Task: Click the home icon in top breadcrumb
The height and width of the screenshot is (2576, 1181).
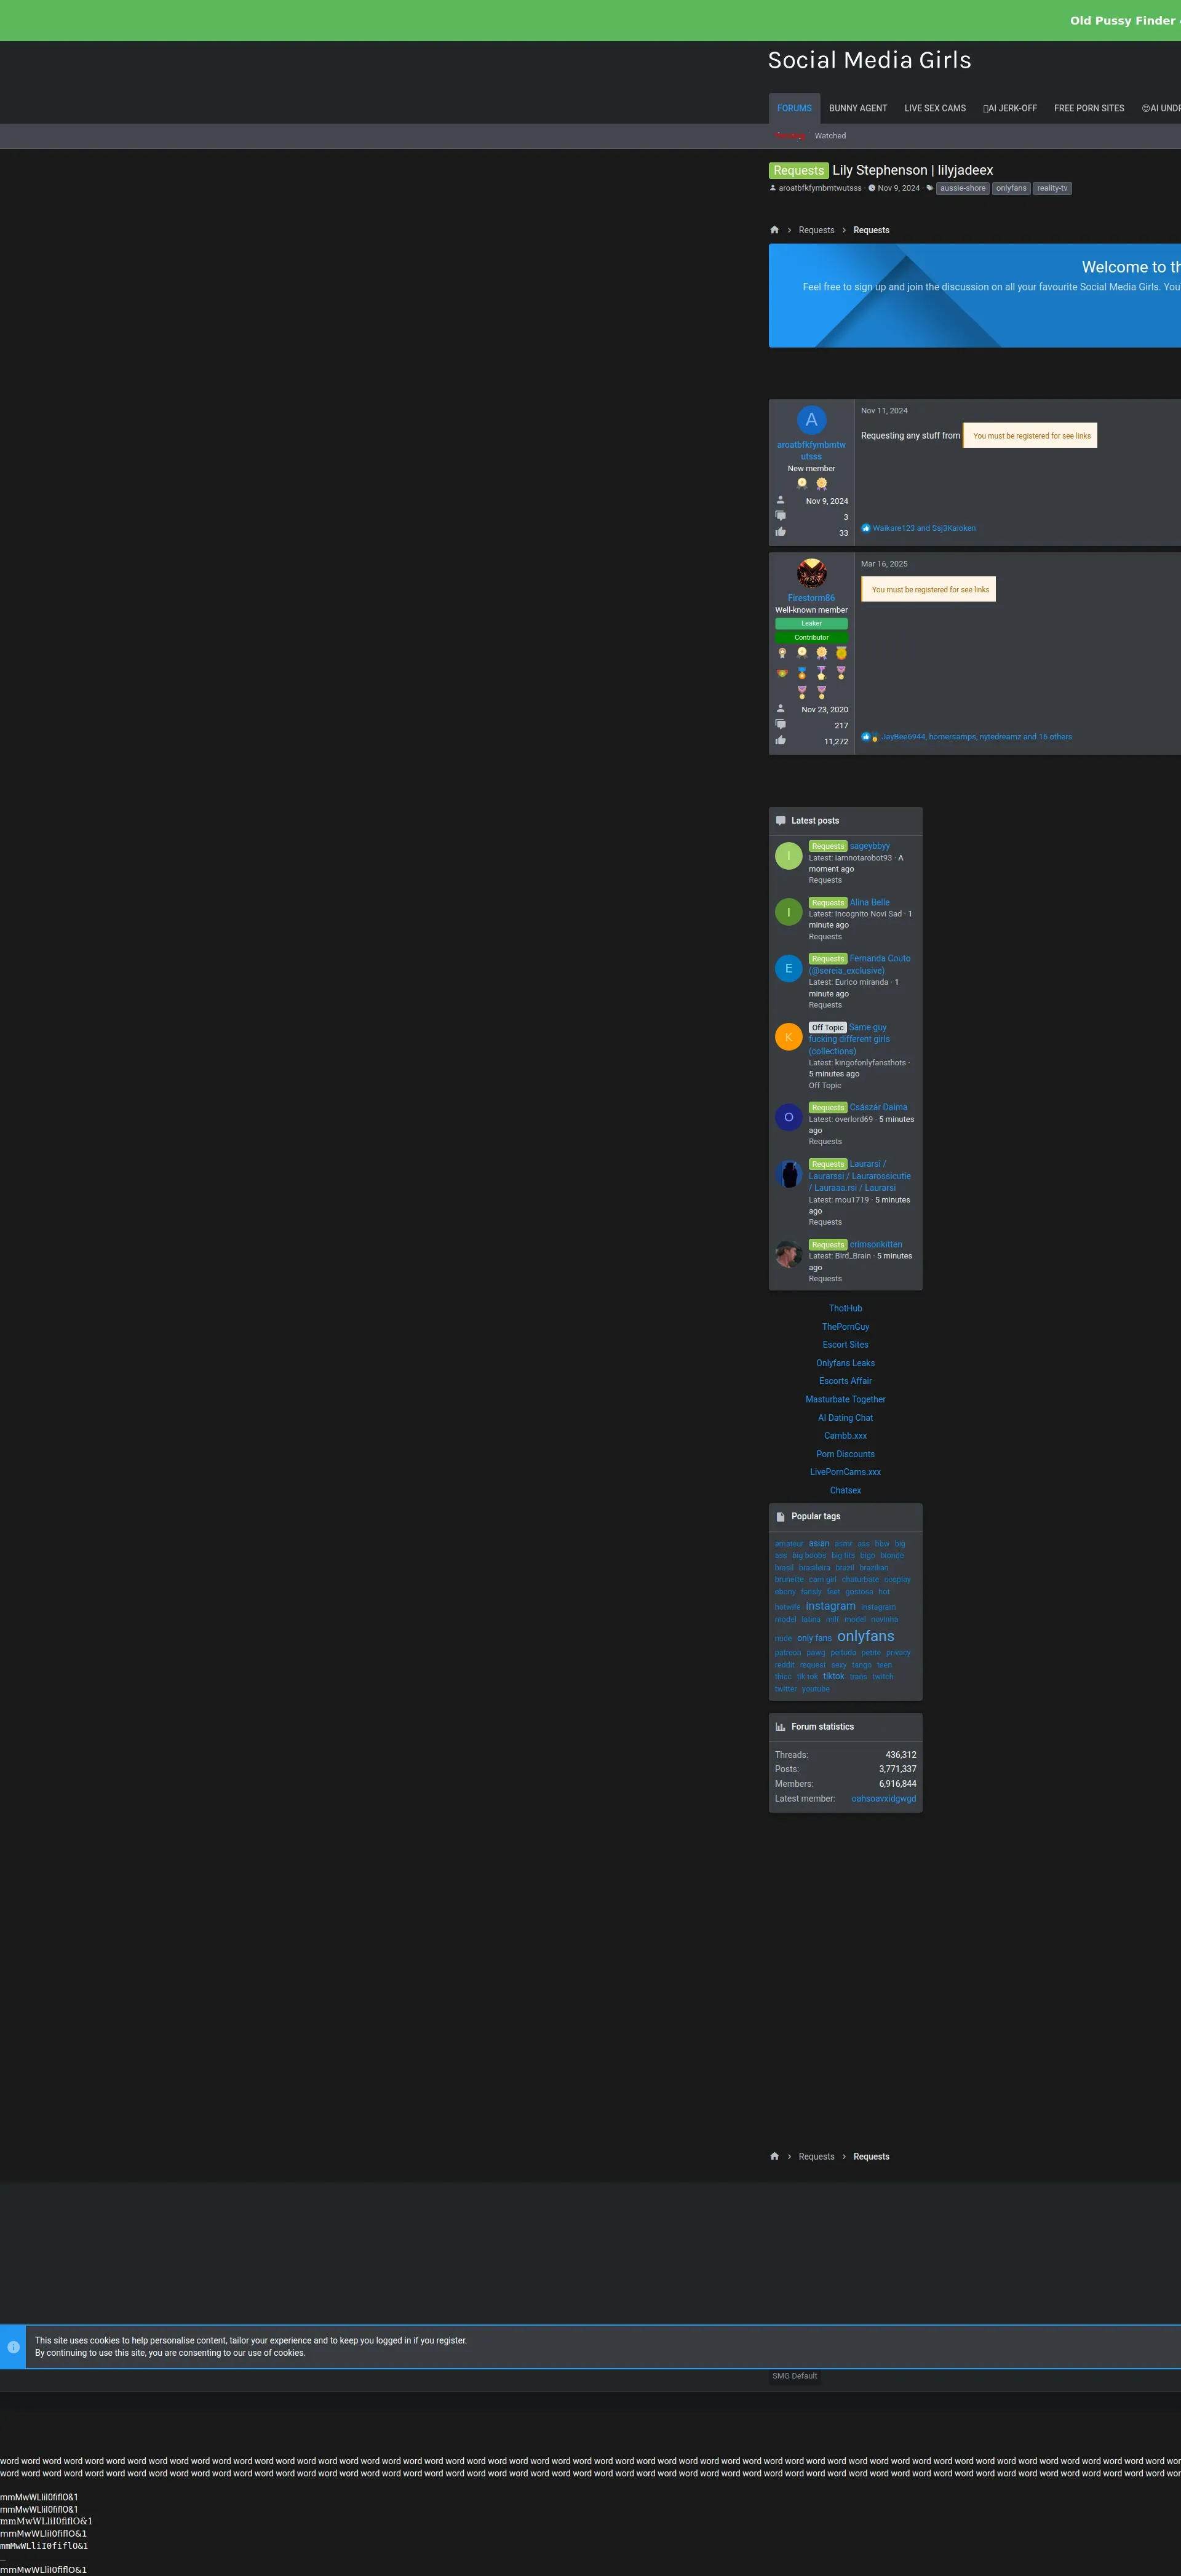Action: [x=774, y=230]
